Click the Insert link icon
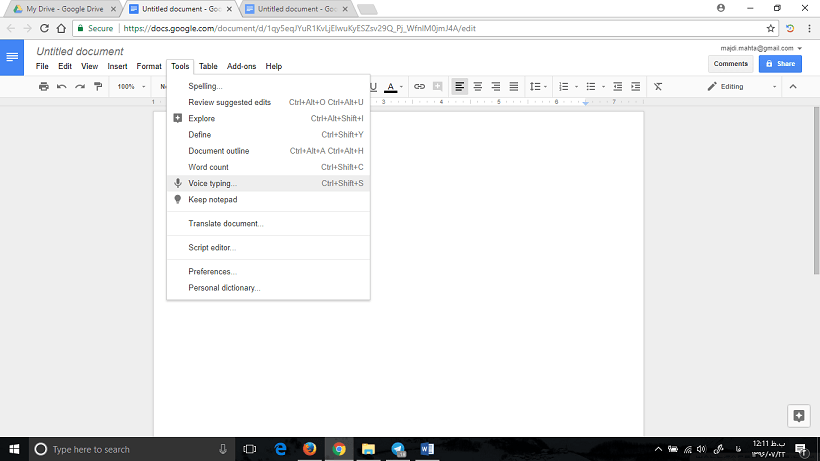Viewport: 820px width, 461px height. pos(419,87)
